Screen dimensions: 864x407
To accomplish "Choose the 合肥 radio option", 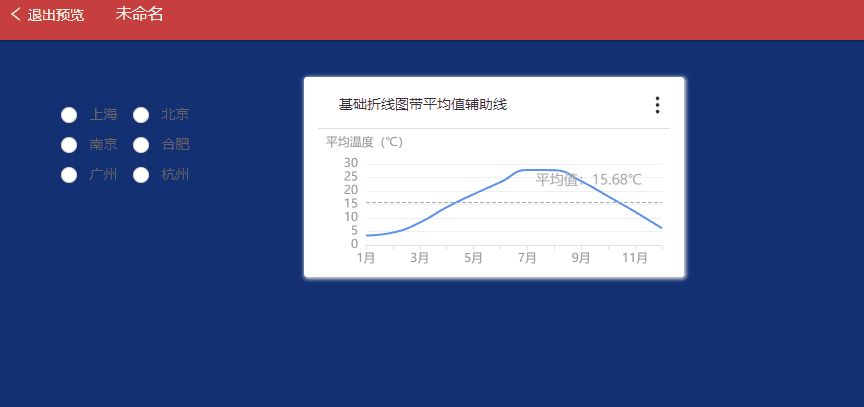I will click(x=141, y=145).
